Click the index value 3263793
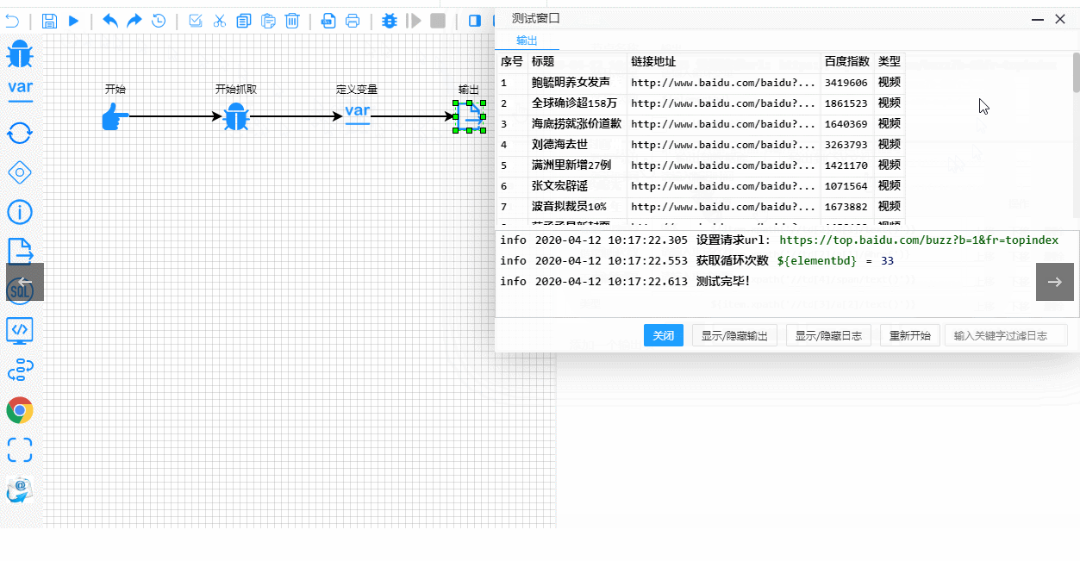1080x561 pixels. pyautogui.click(x=846, y=145)
